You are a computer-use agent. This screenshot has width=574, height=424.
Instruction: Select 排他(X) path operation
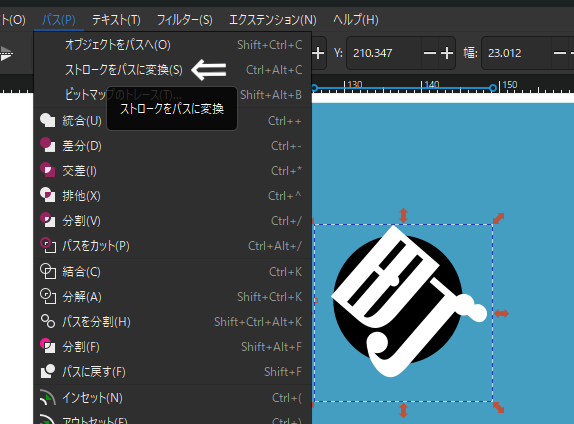click(172, 195)
